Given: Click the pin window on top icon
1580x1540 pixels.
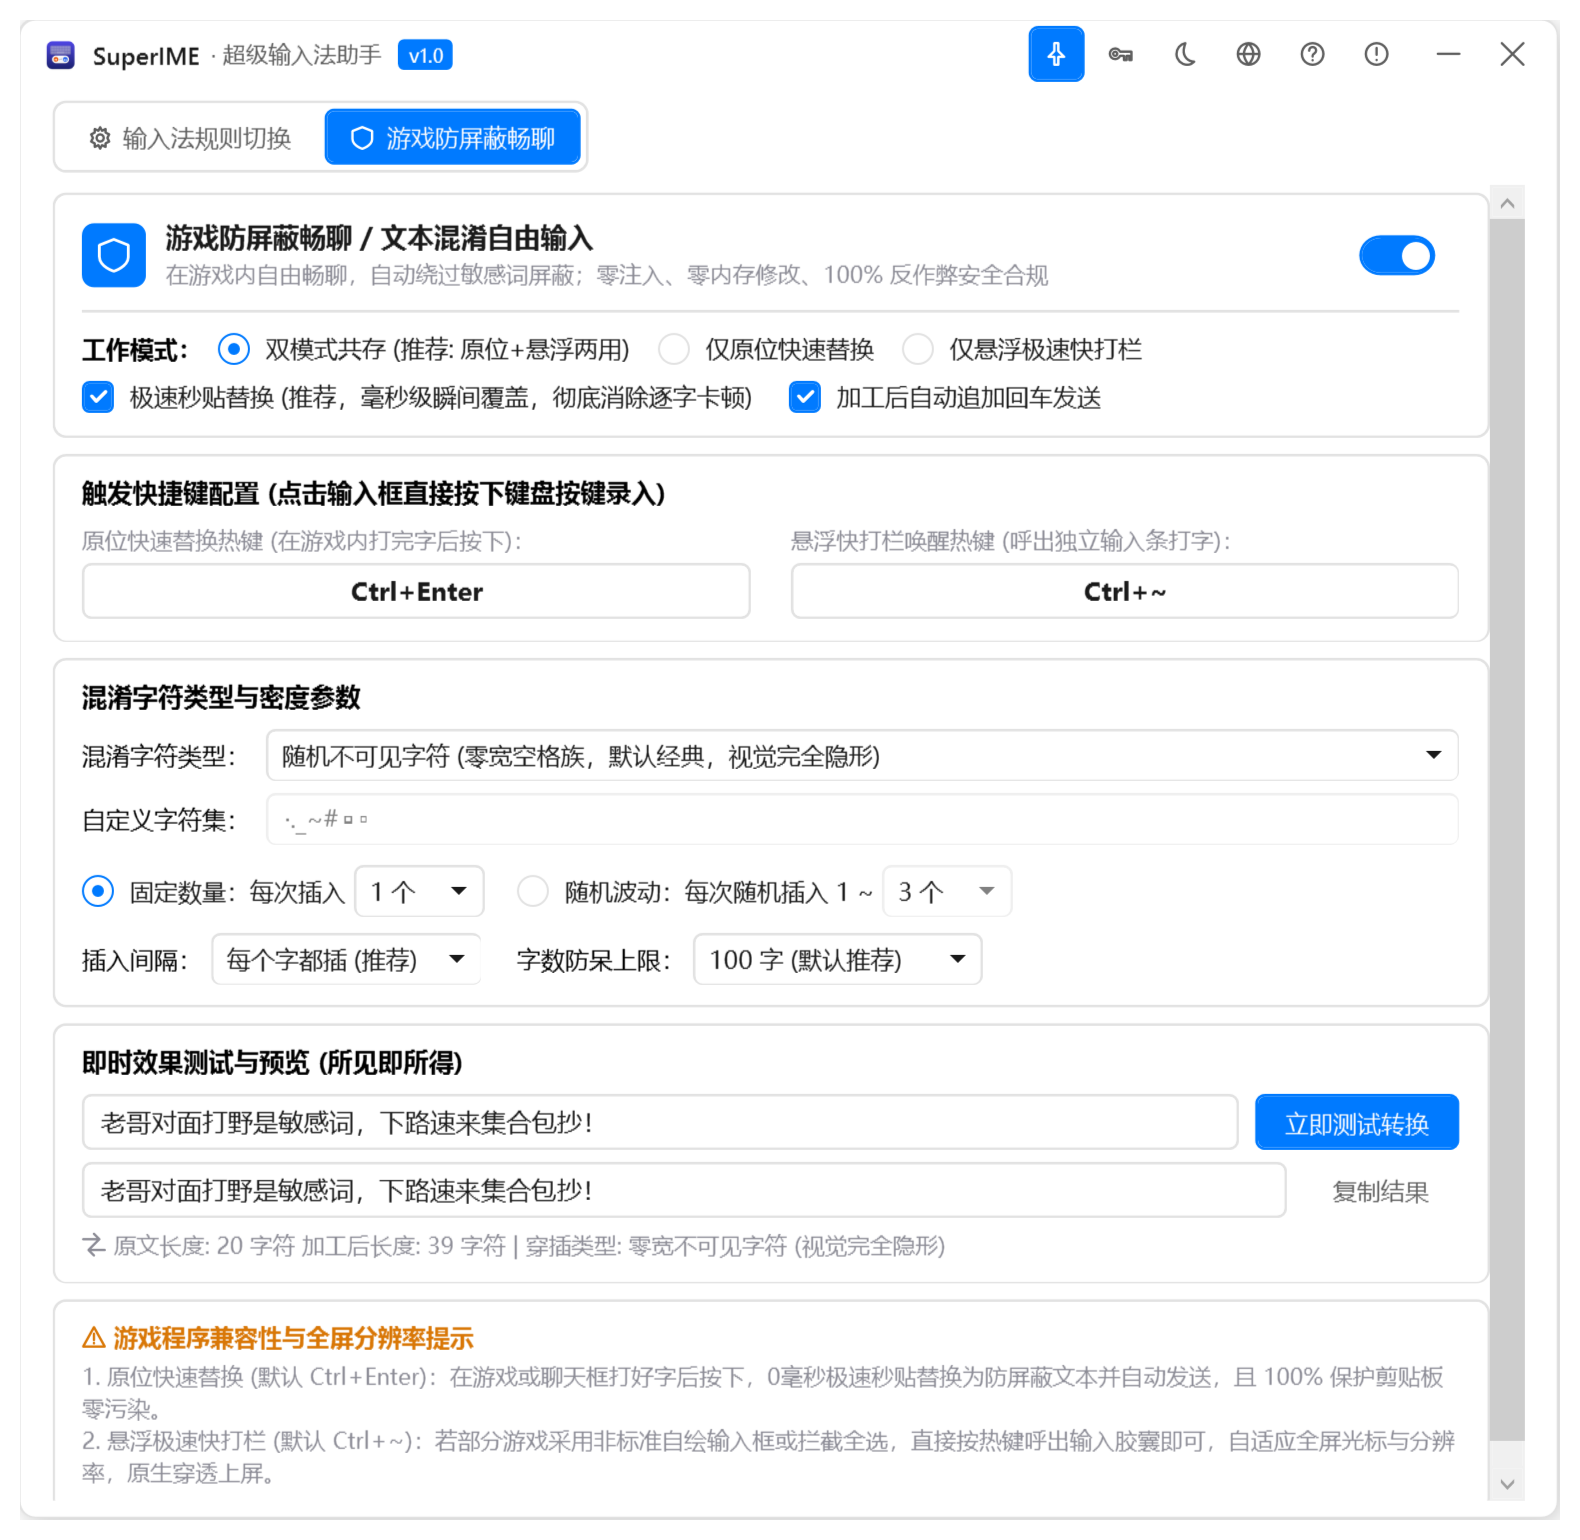Looking at the screenshot, I should (1056, 54).
